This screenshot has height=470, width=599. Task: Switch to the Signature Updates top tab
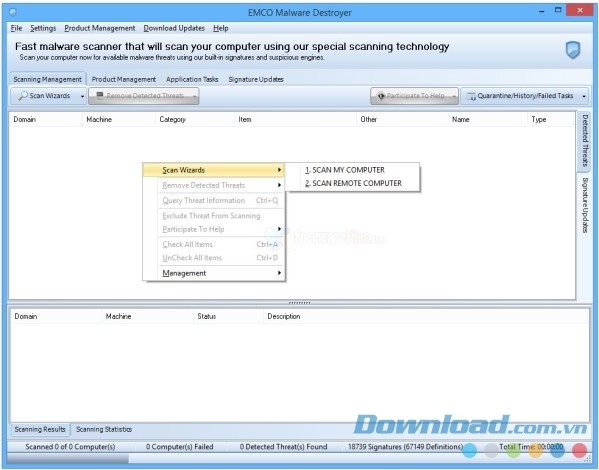[x=256, y=79]
